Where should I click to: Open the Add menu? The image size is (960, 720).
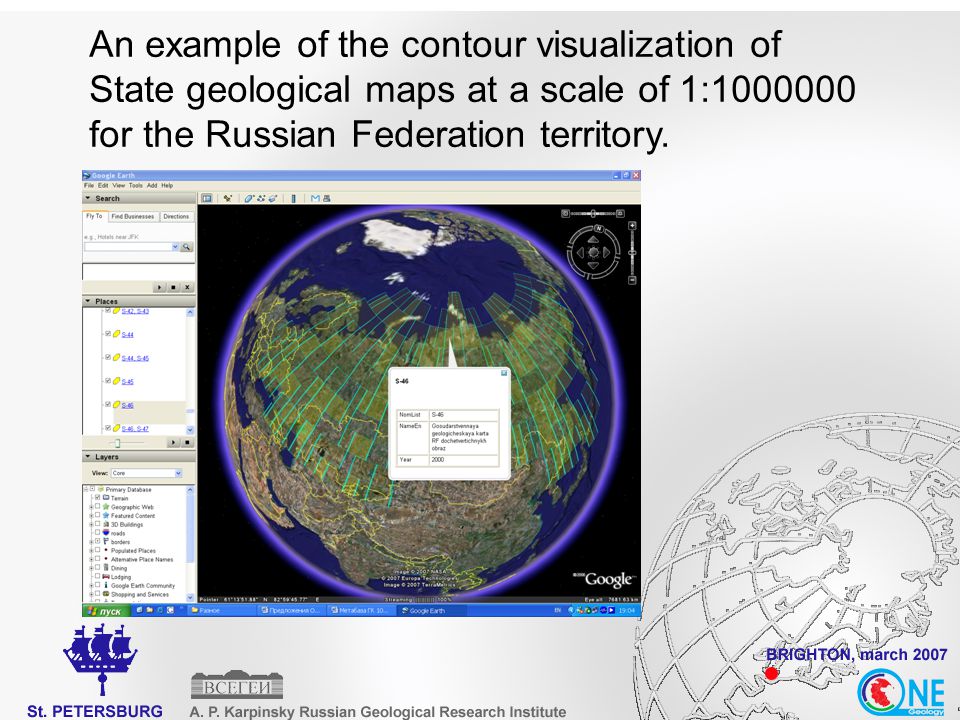[152, 186]
